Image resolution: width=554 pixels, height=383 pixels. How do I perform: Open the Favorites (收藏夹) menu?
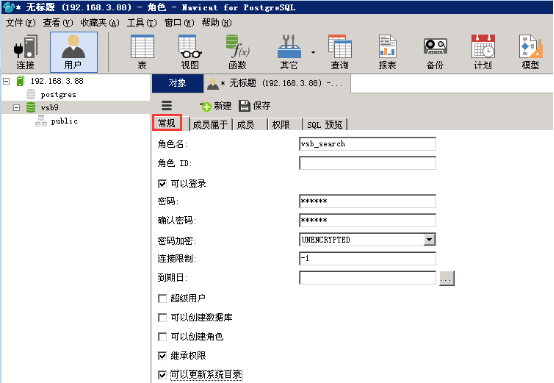click(x=100, y=23)
